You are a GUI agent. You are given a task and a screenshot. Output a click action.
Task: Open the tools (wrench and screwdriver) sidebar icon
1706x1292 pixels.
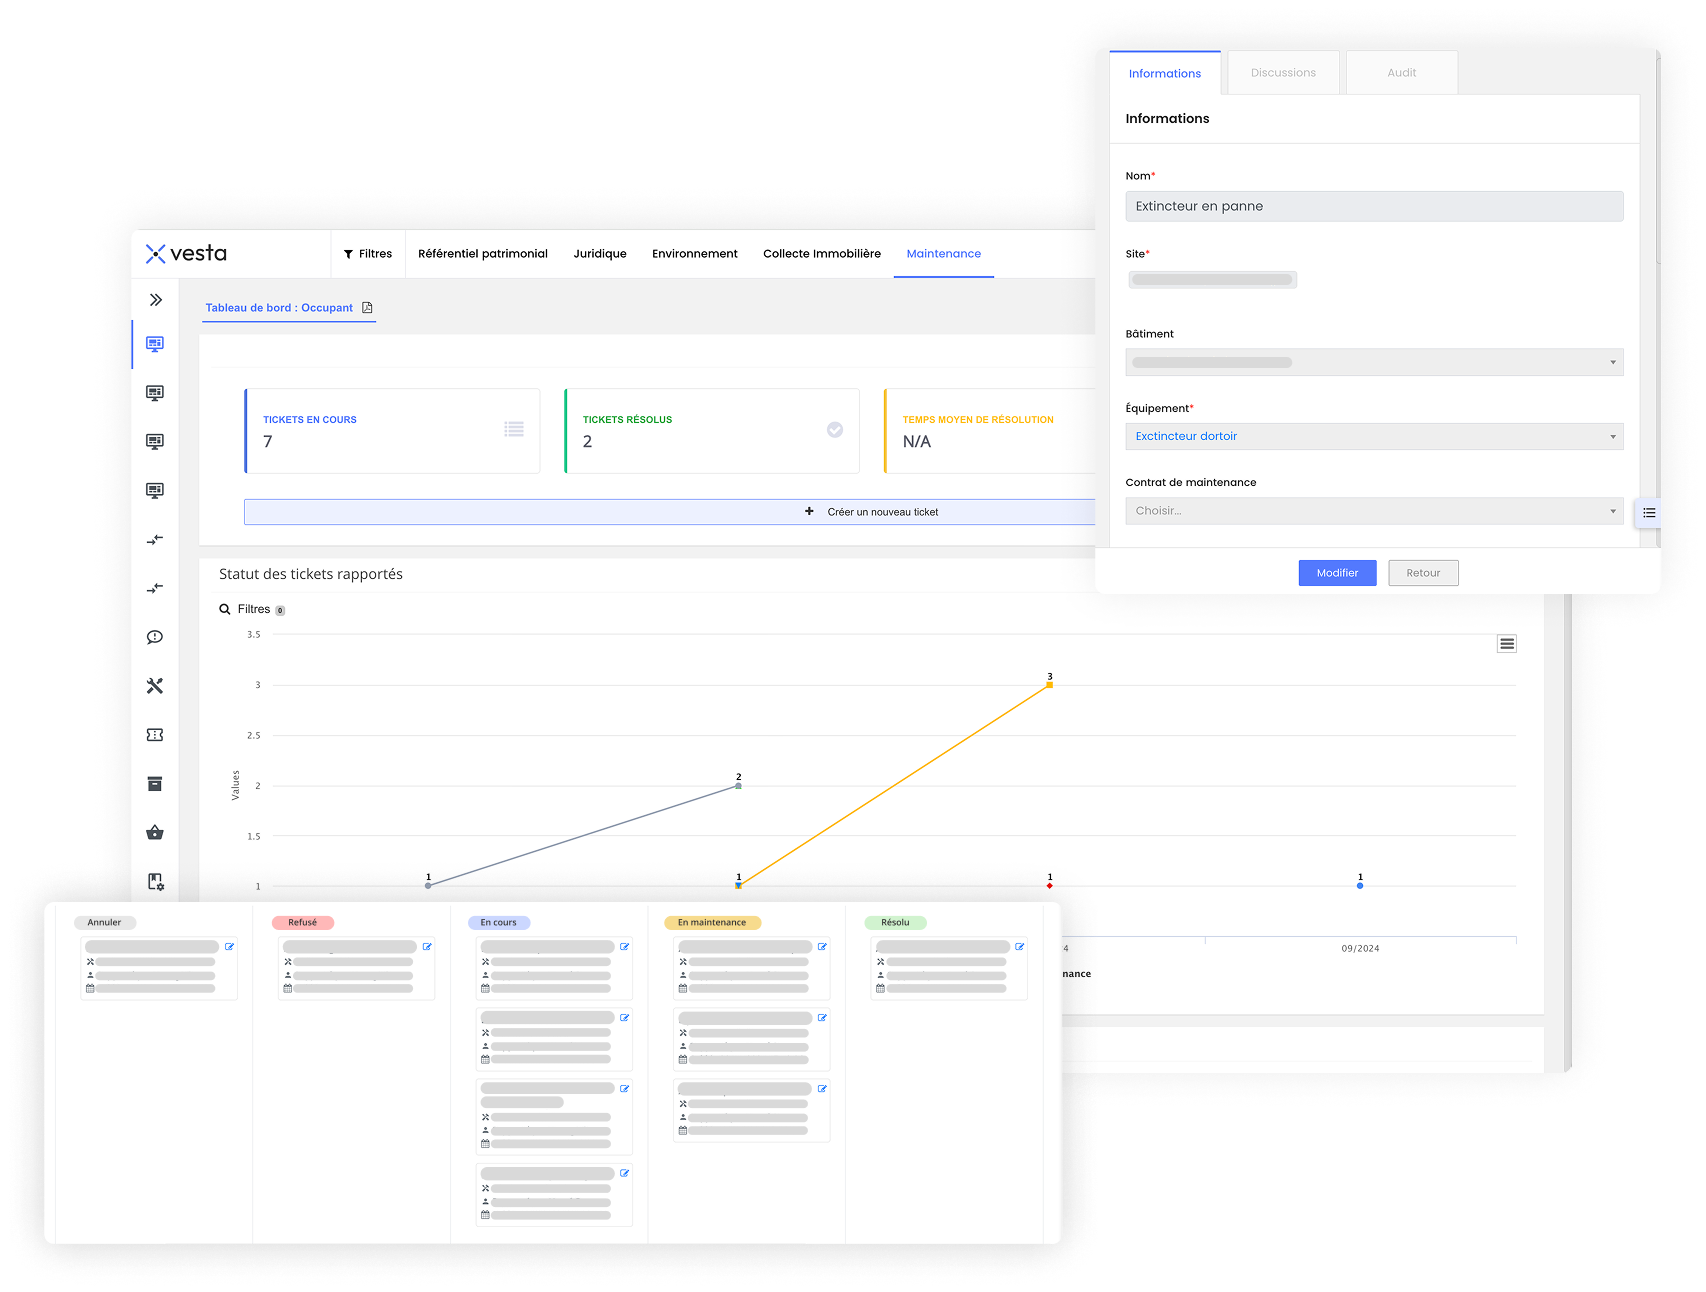(x=155, y=686)
